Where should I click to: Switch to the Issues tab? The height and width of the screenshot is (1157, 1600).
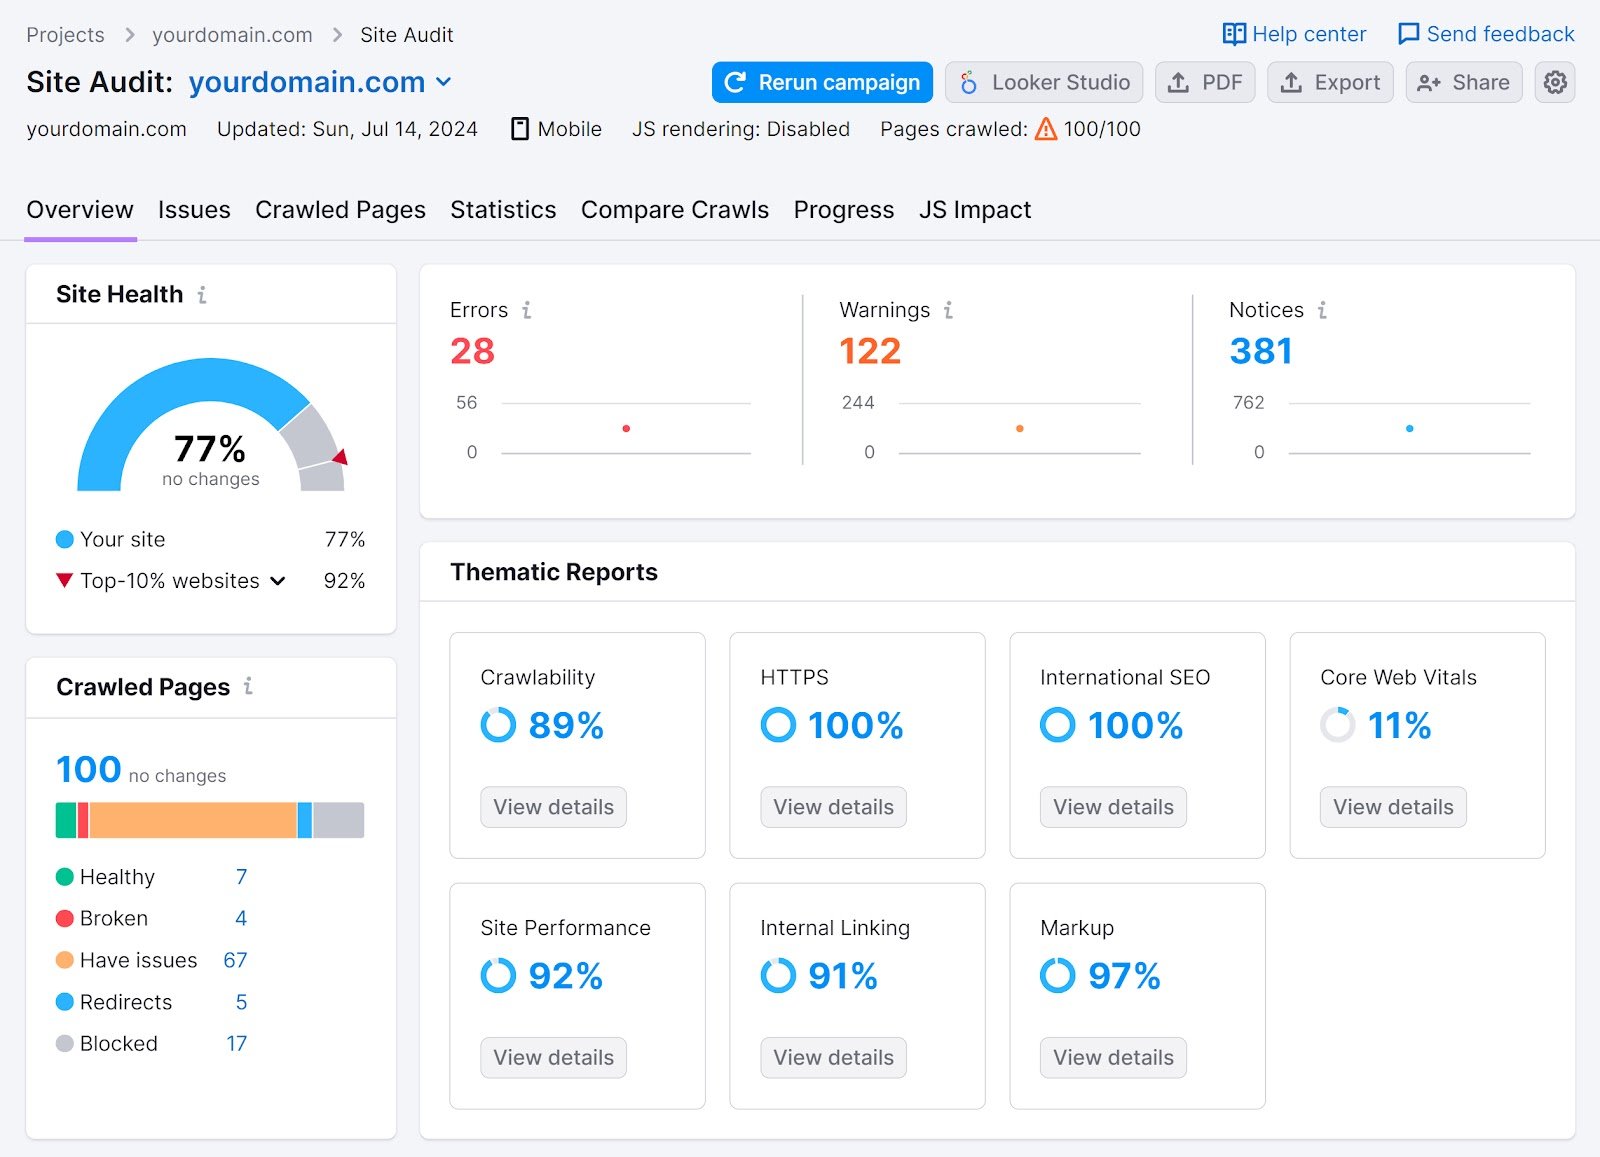(194, 210)
